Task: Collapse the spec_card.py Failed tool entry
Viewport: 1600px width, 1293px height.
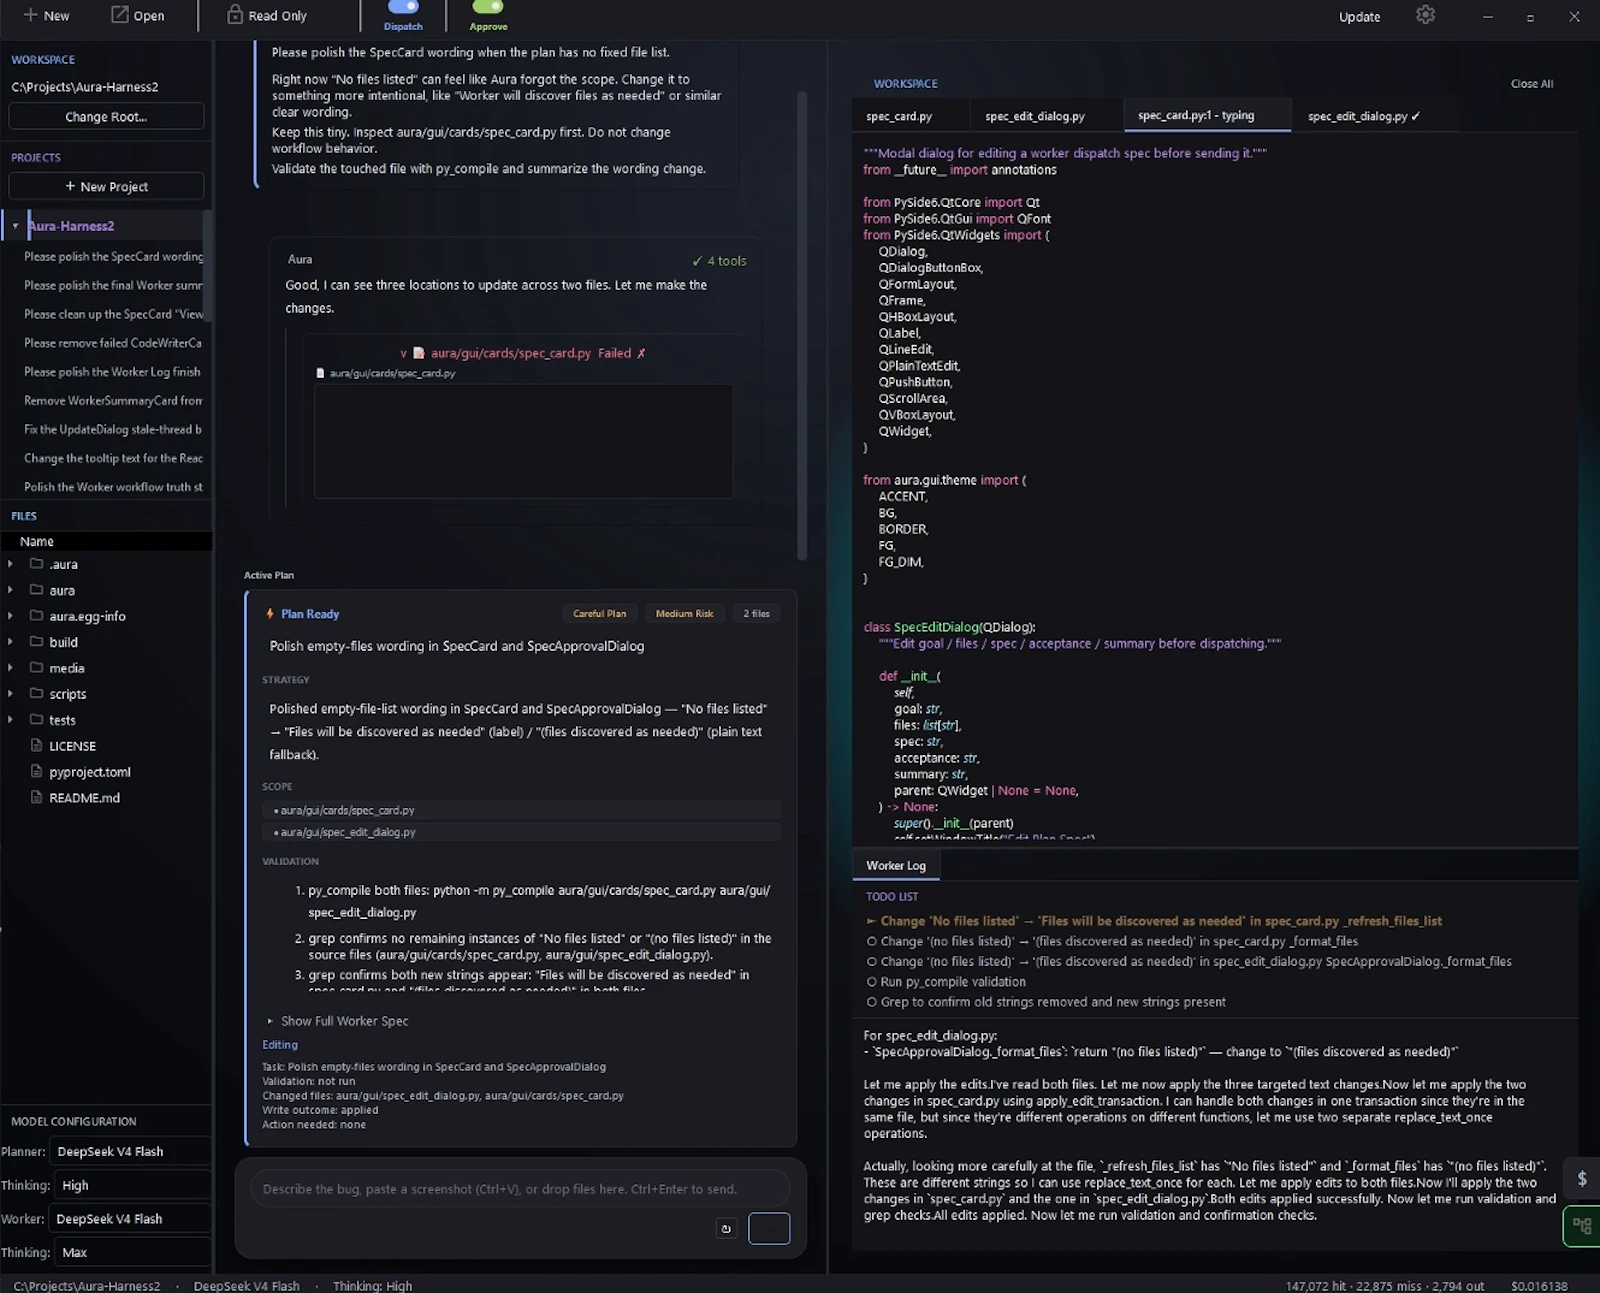Action: click(404, 353)
